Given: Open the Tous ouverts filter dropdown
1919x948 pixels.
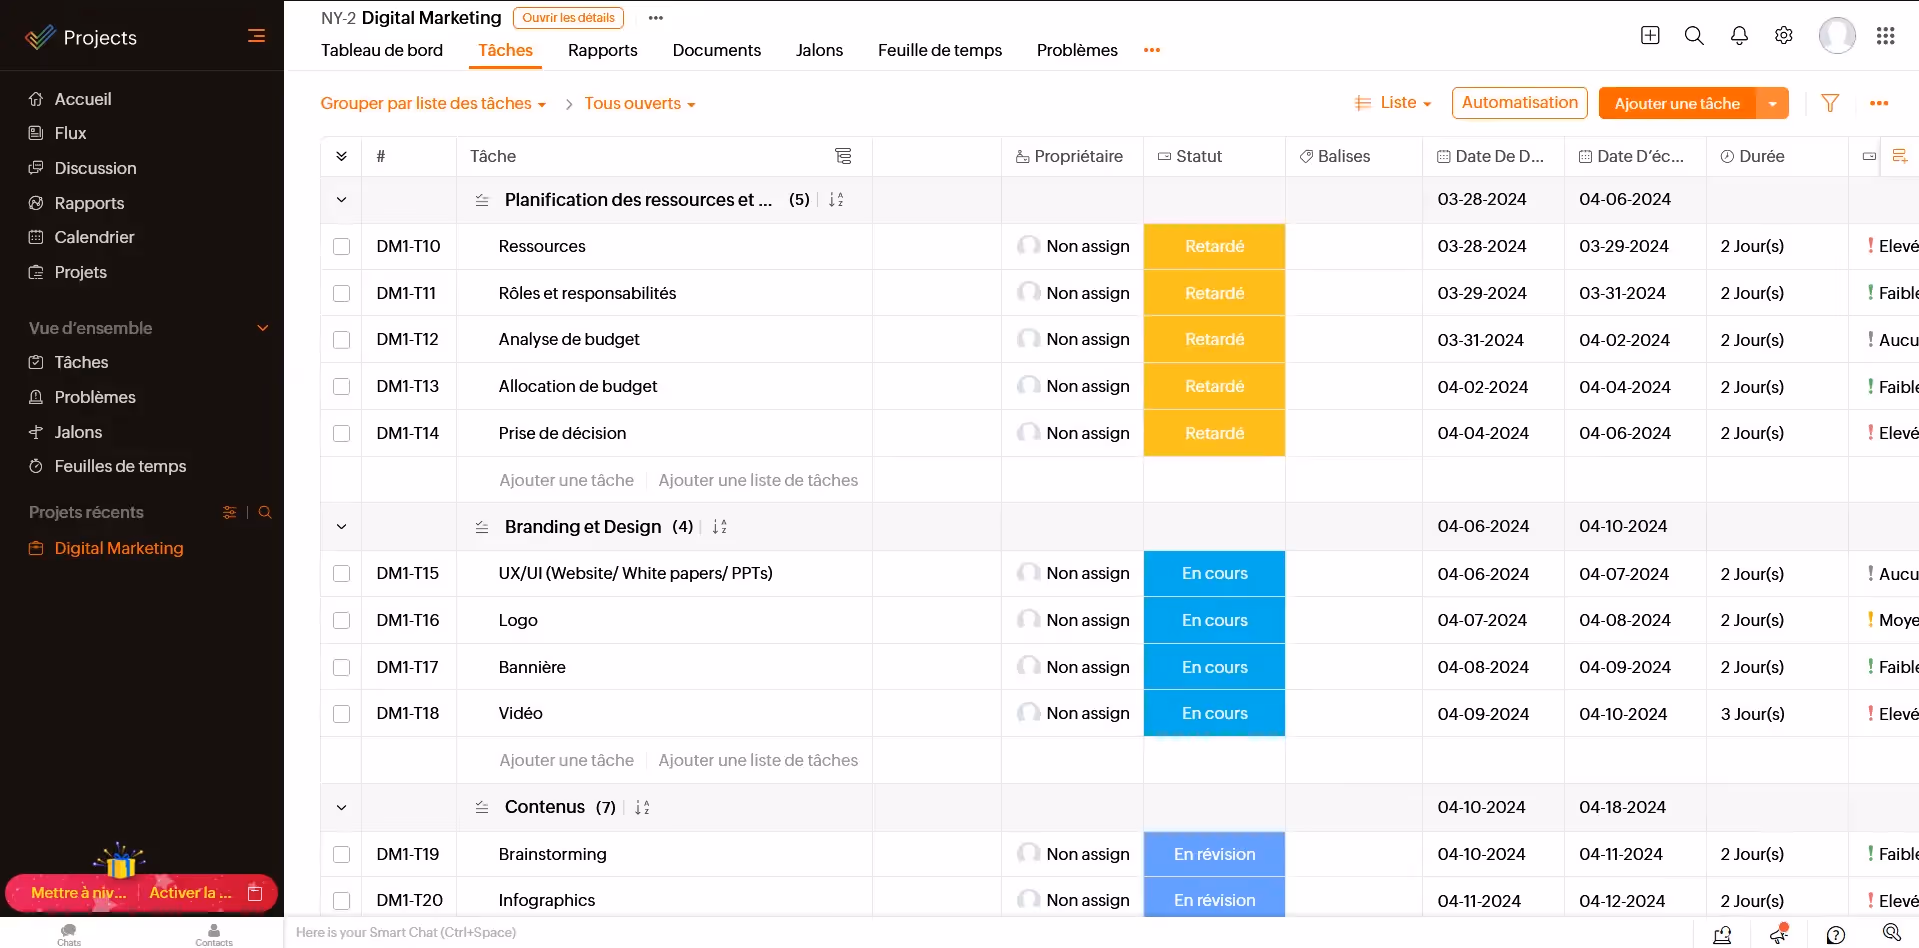Looking at the screenshot, I should pos(639,103).
